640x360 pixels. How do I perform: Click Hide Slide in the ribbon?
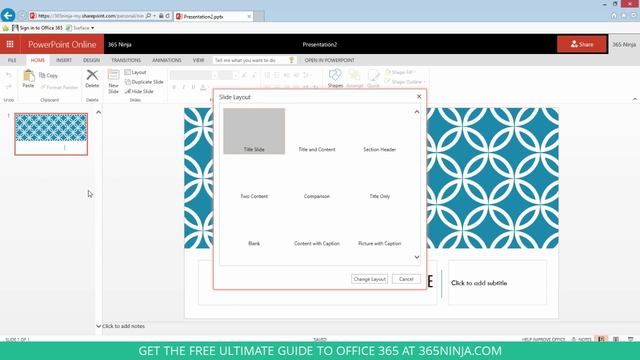point(139,91)
